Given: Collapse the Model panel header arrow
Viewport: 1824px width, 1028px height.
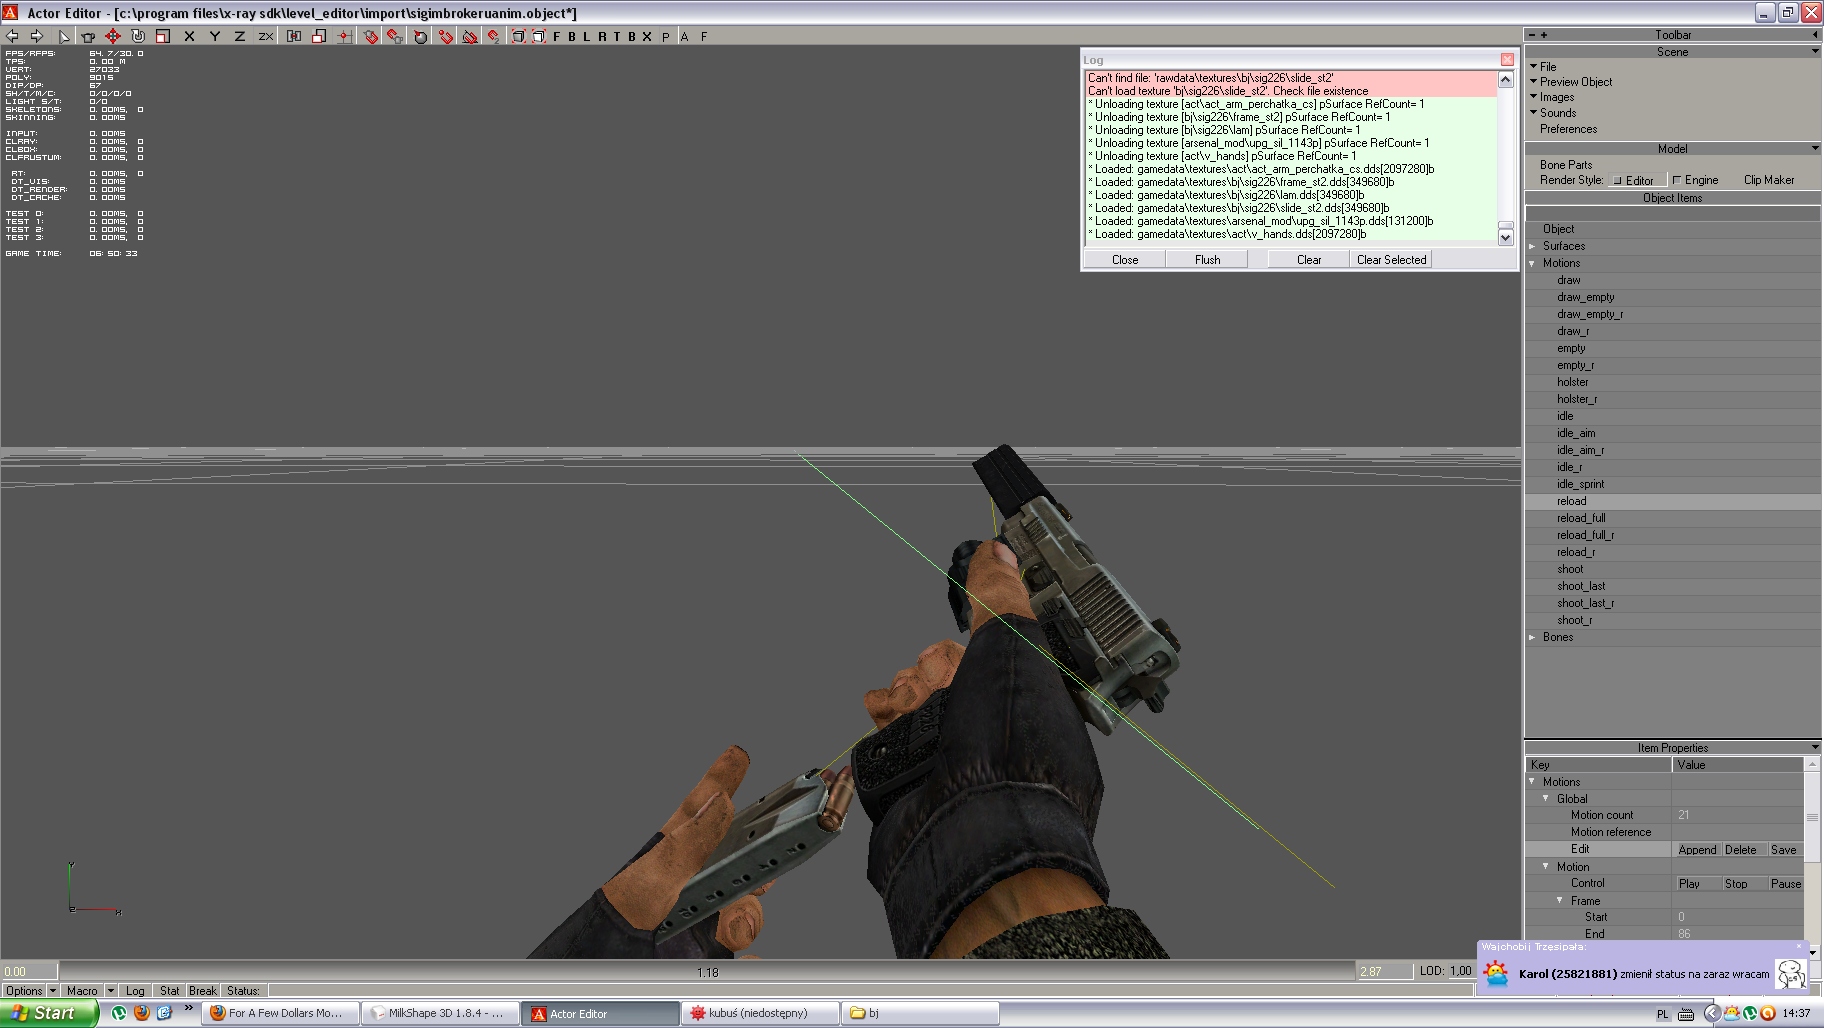Looking at the screenshot, I should tap(1814, 148).
